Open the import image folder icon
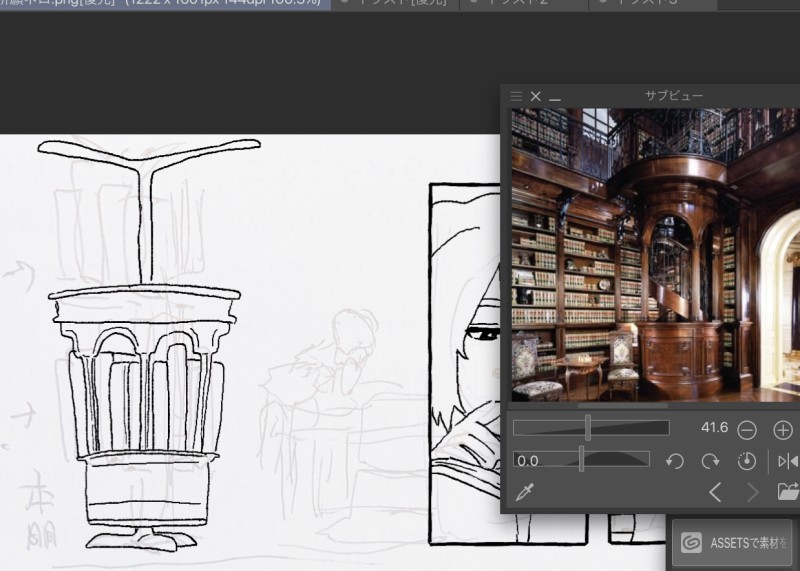 coord(788,492)
